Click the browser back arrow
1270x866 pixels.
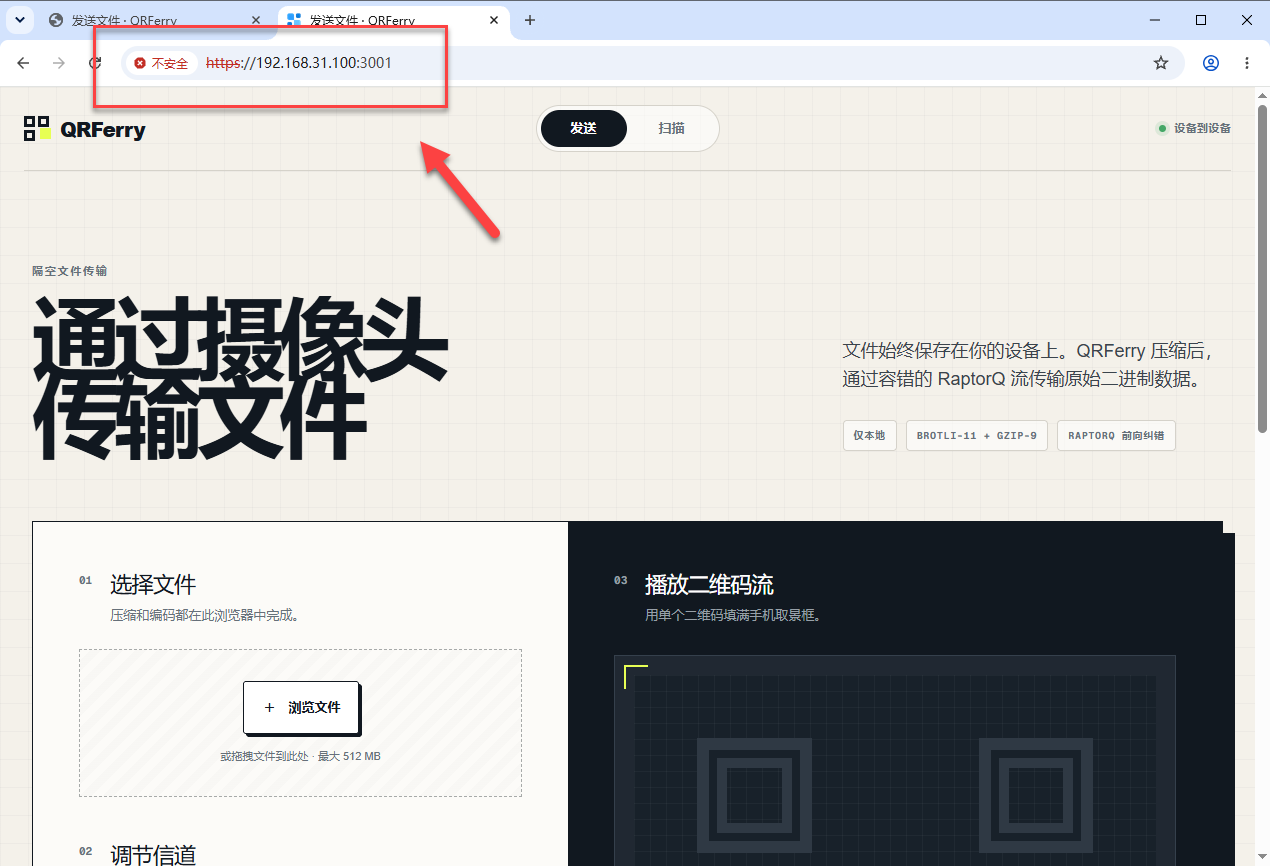(x=23, y=63)
